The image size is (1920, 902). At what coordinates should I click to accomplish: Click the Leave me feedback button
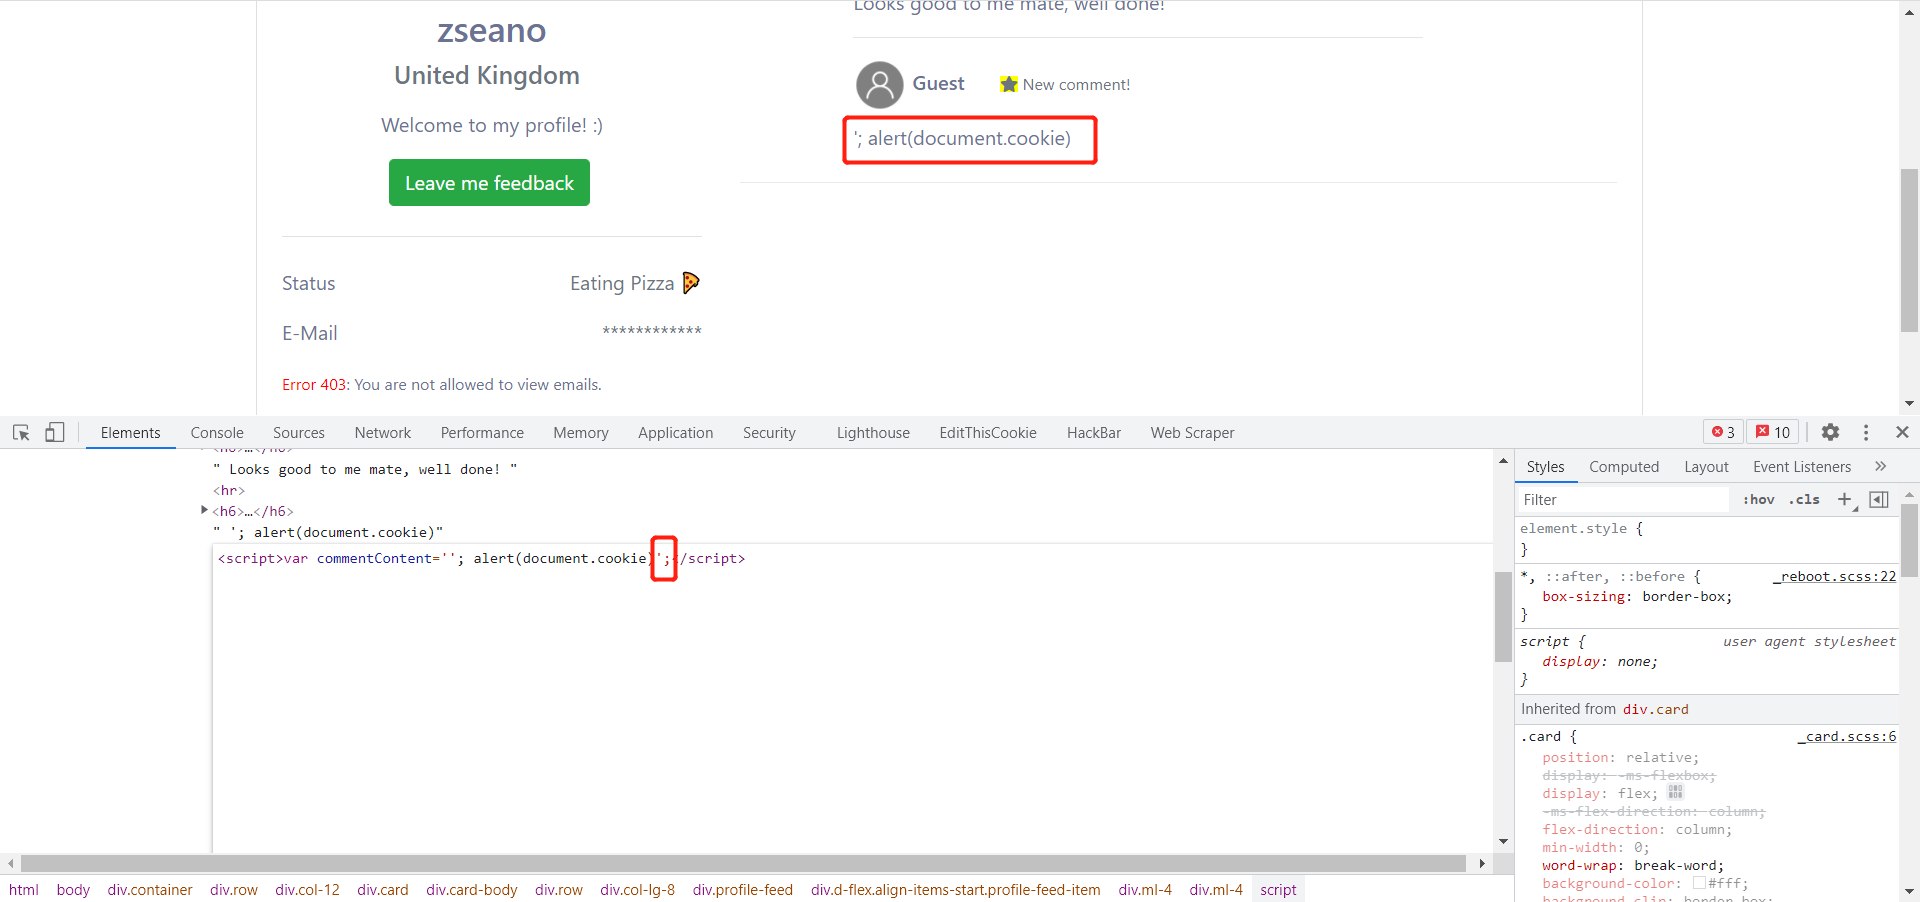coord(489,183)
